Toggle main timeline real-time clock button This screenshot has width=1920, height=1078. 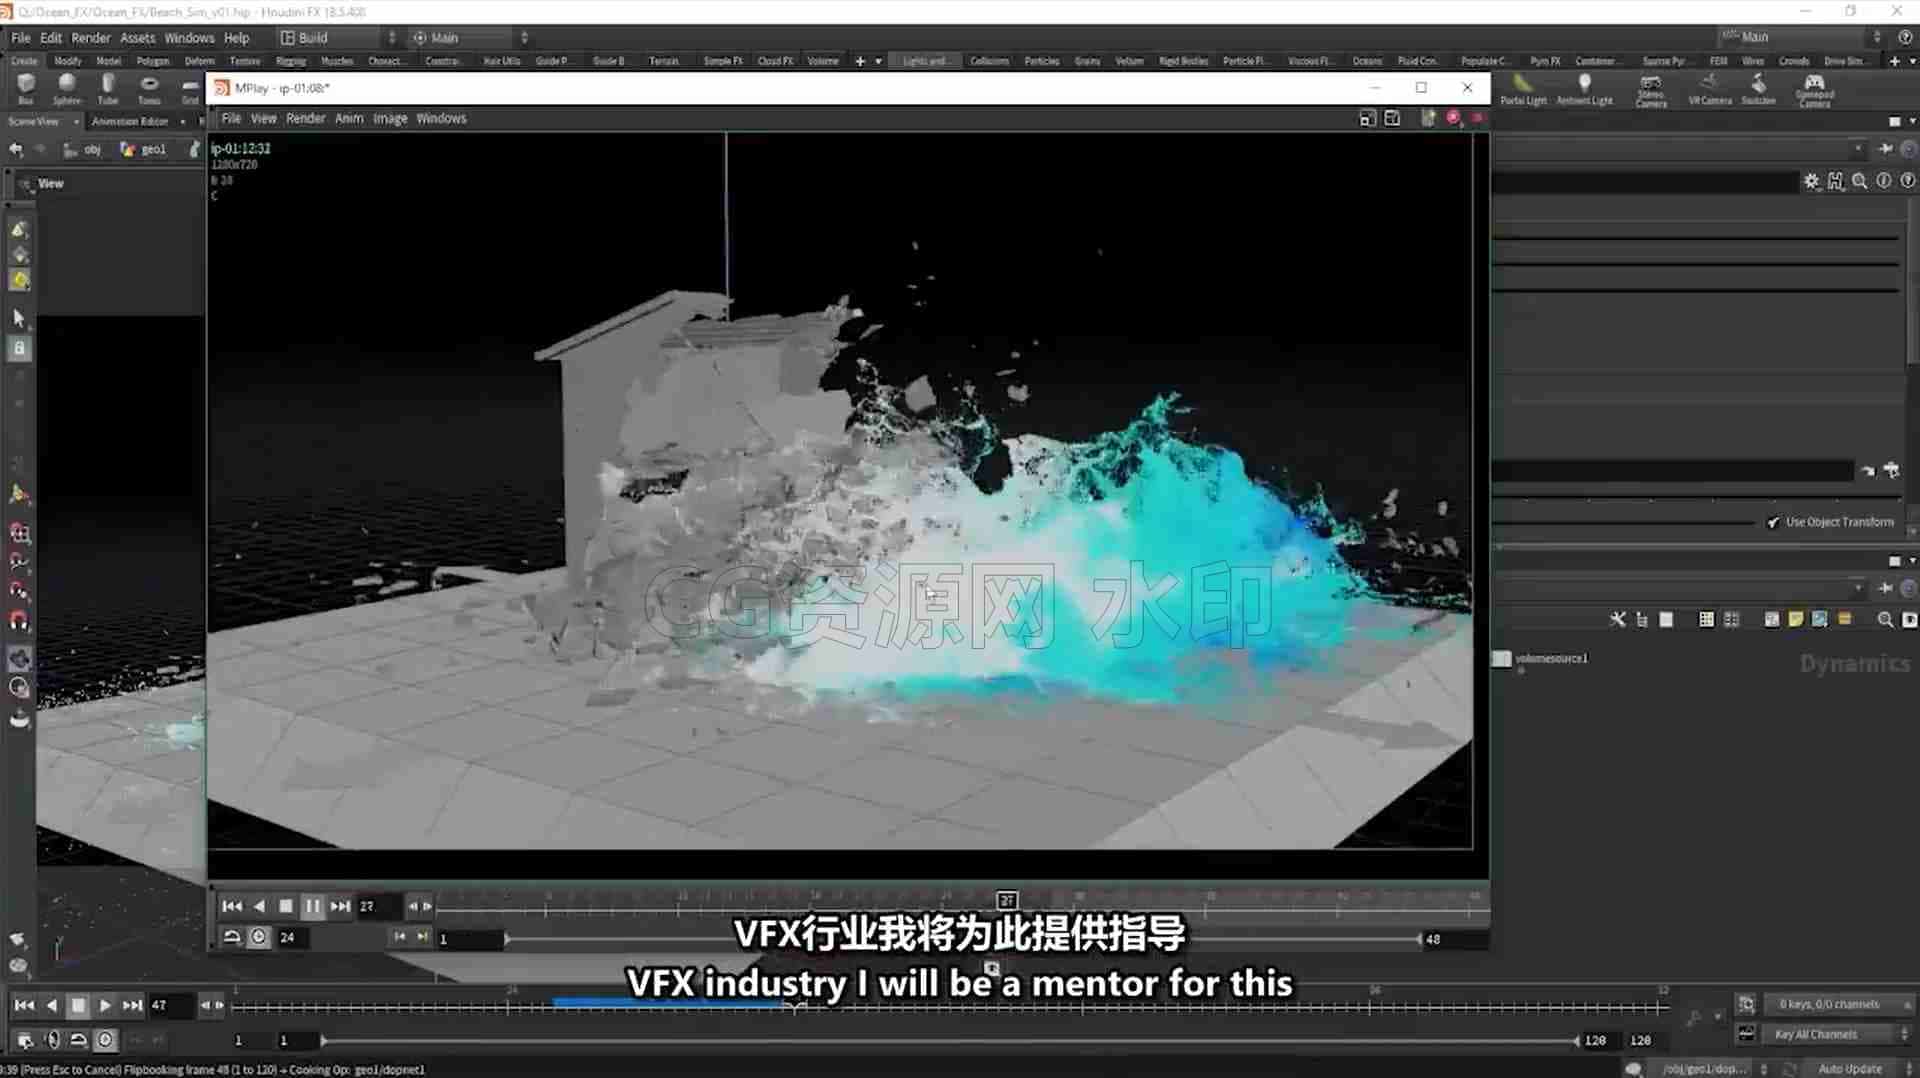click(x=105, y=1040)
